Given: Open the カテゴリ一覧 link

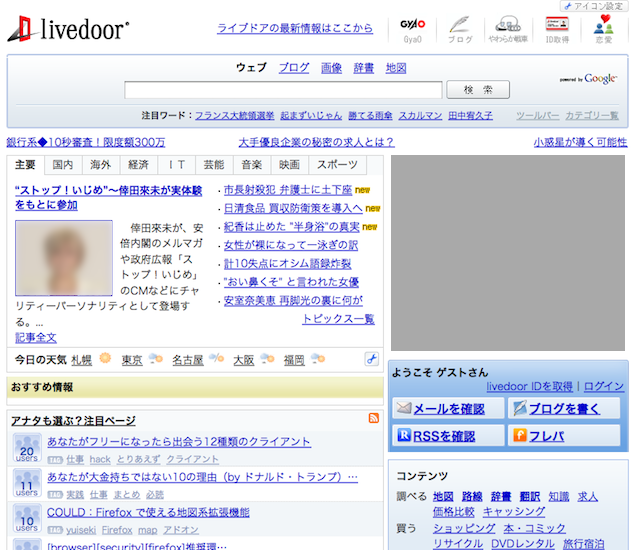Looking at the screenshot, I should pyautogui.click(x=592, y=116).
